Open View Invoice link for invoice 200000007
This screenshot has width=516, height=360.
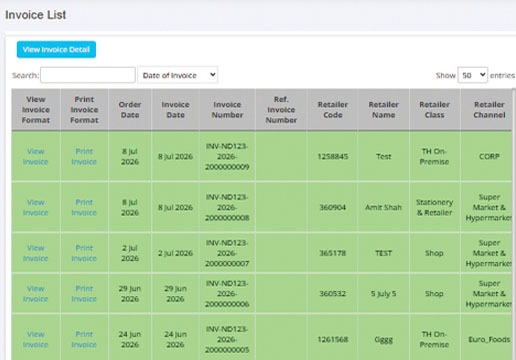click(x=36, y=253)
